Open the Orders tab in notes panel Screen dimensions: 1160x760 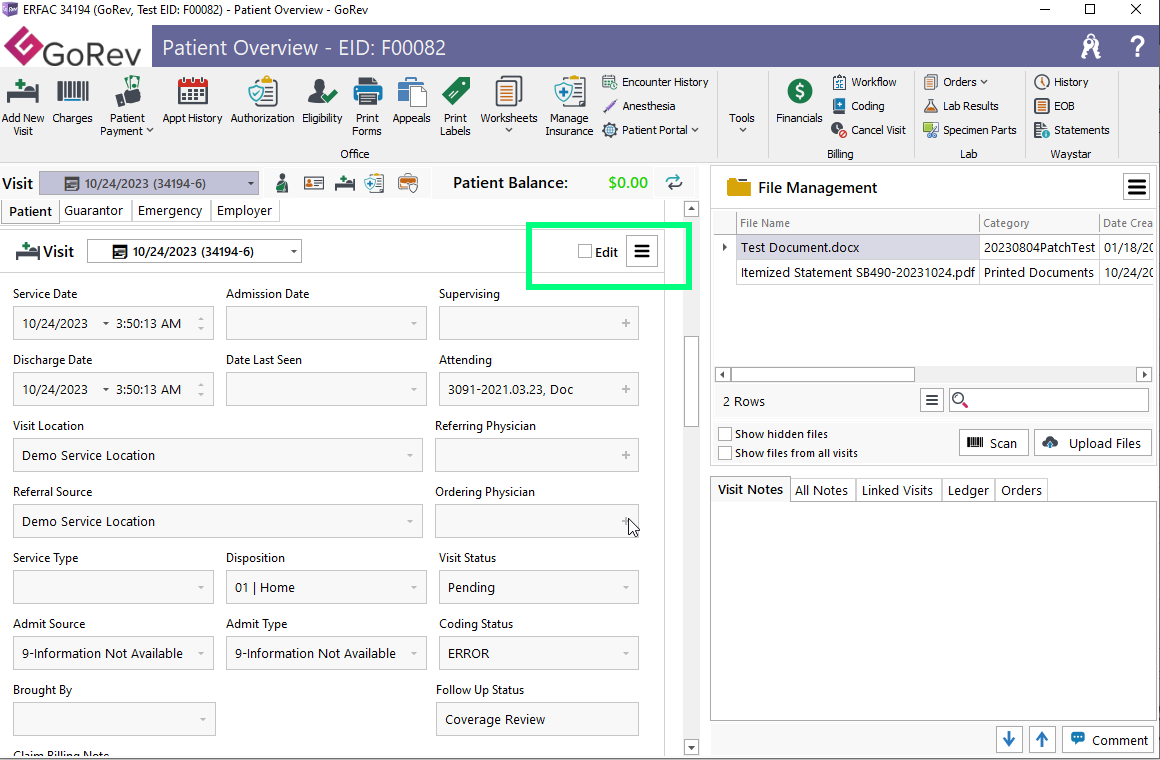pyautogui.click(x=1021, y=490)
